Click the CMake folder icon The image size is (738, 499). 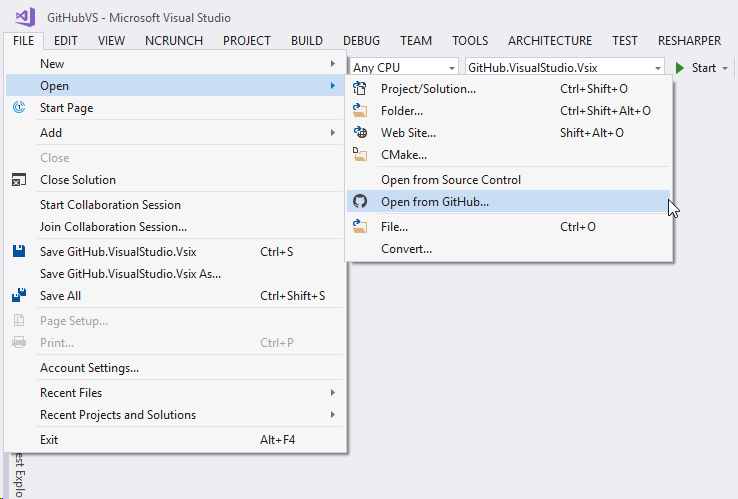pyautogui.click(x=360, y=154)
